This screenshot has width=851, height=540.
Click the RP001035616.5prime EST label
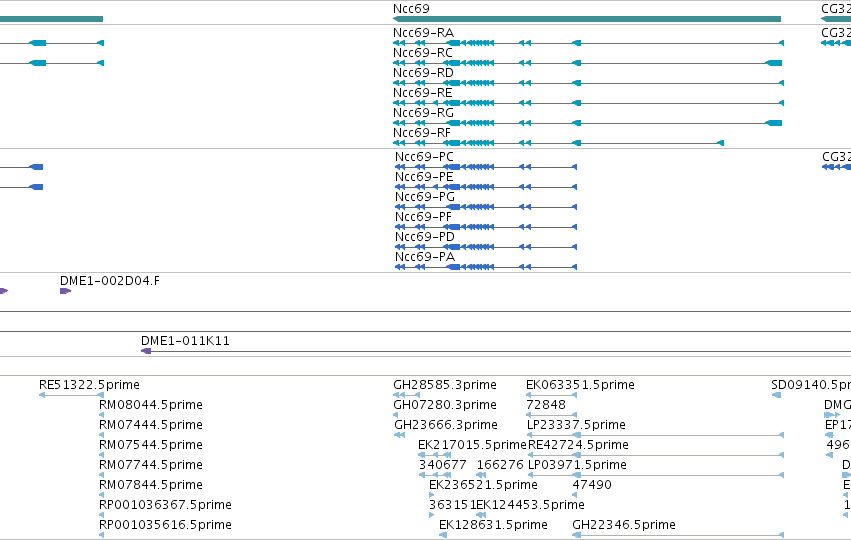click(x=165, y=525)
